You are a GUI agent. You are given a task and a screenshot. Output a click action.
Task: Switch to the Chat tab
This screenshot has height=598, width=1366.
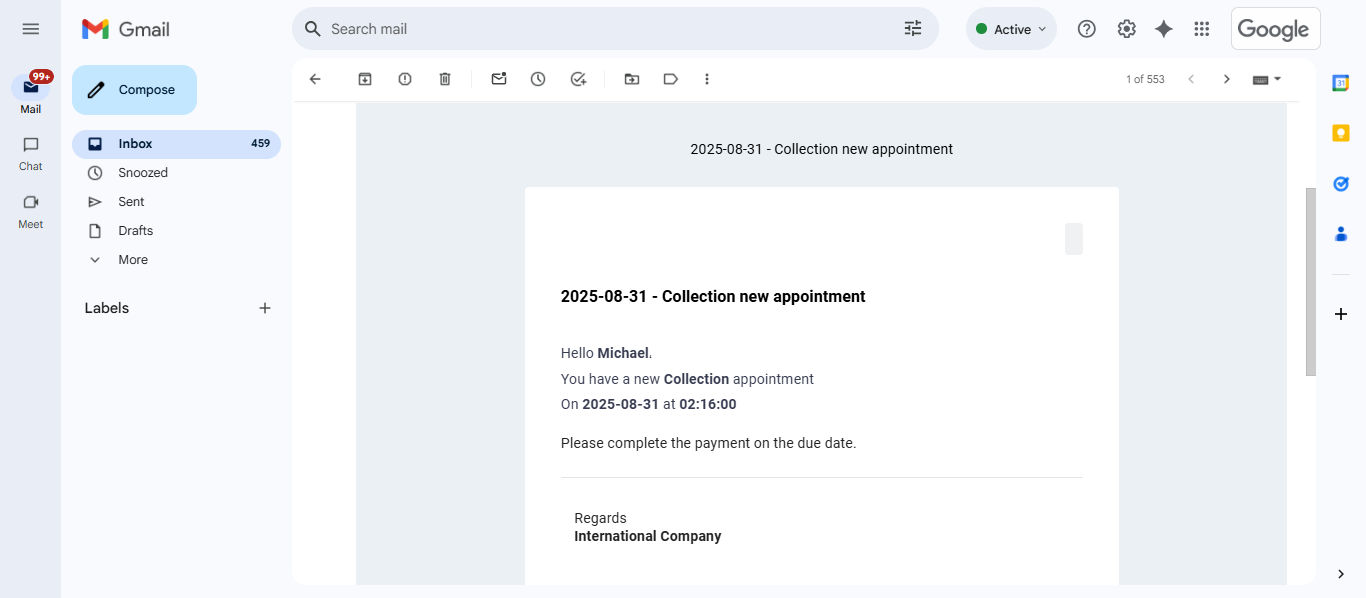click(31, 153)
